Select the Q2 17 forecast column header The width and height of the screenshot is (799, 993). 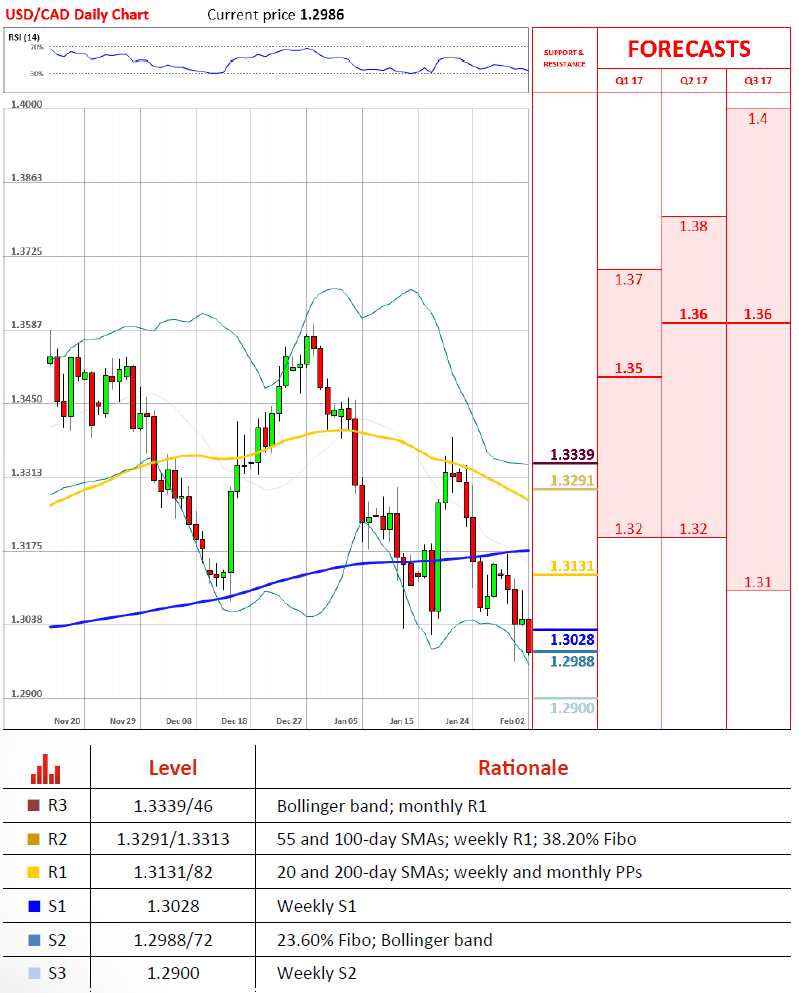[x=693, y=80]
